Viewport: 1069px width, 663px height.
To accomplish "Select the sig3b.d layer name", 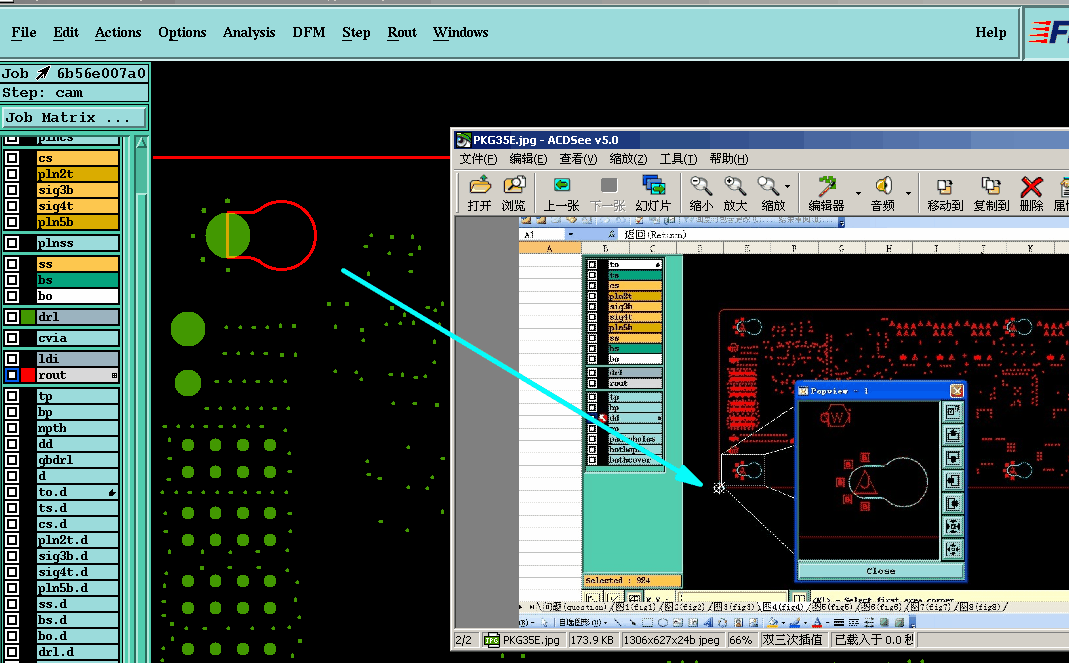I will [x=78, y=556].
